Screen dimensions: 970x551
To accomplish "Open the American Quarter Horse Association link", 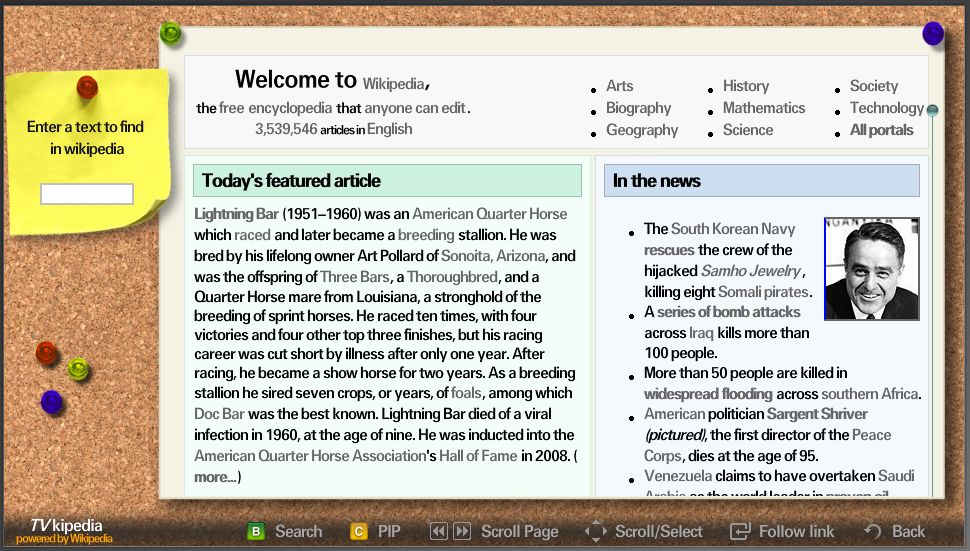I will point(310,456).
